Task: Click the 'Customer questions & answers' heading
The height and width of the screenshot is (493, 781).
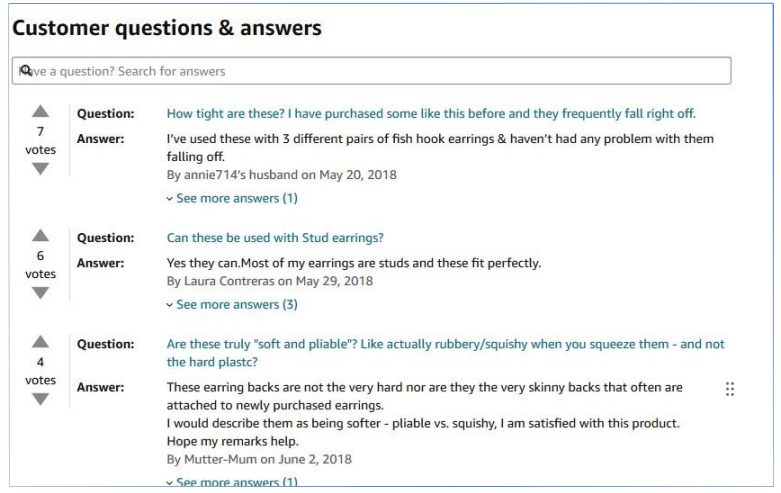Action: tap(167, 28)
